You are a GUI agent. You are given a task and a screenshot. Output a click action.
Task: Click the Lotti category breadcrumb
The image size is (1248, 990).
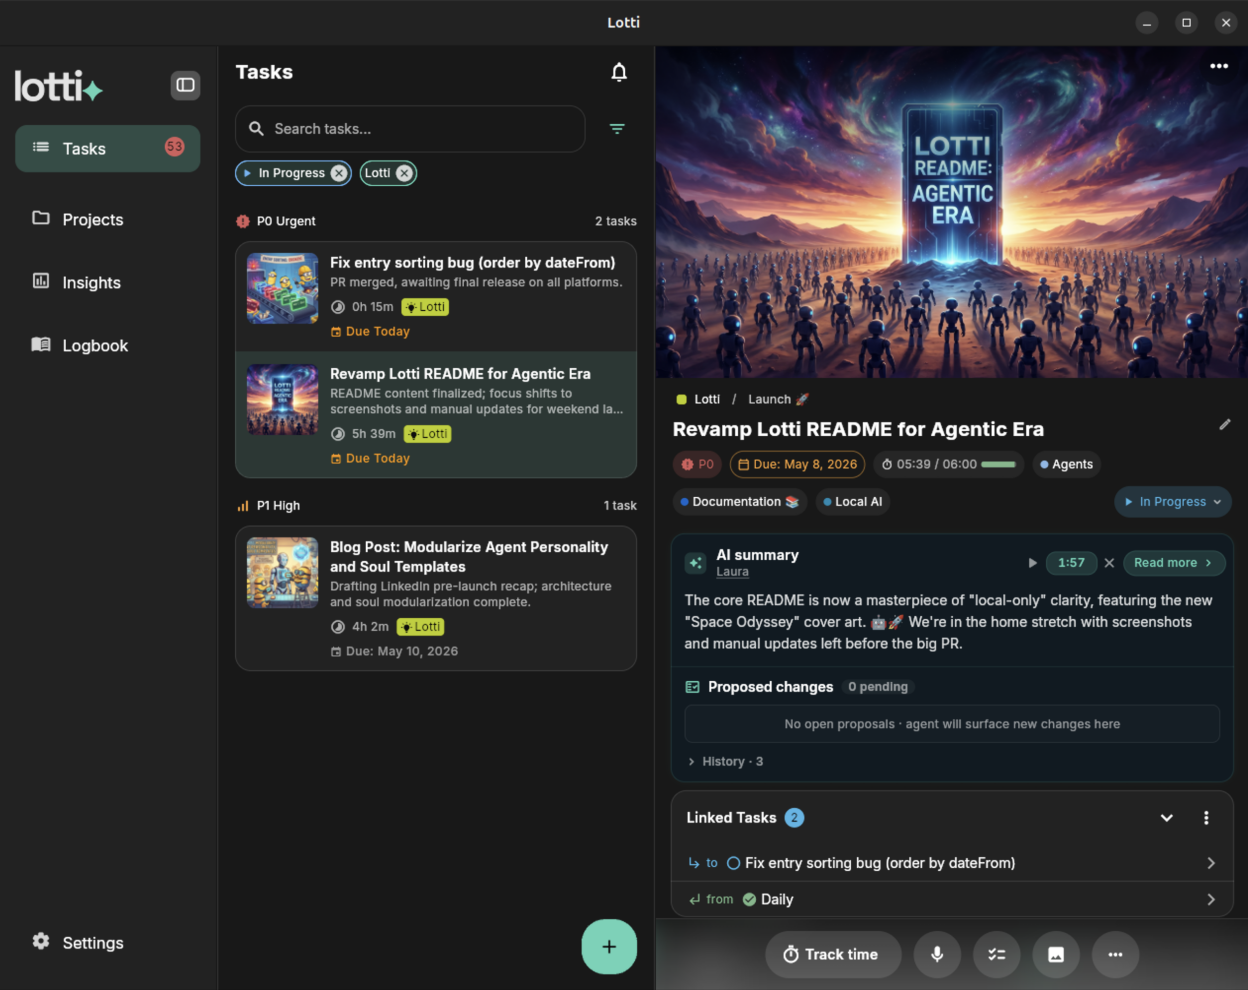coord(698,399)
